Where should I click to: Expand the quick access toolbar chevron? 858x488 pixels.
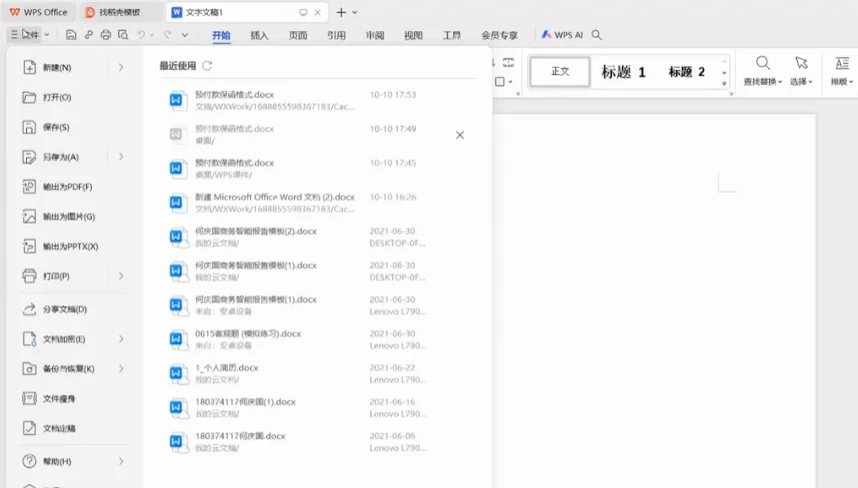click(185, 35)
